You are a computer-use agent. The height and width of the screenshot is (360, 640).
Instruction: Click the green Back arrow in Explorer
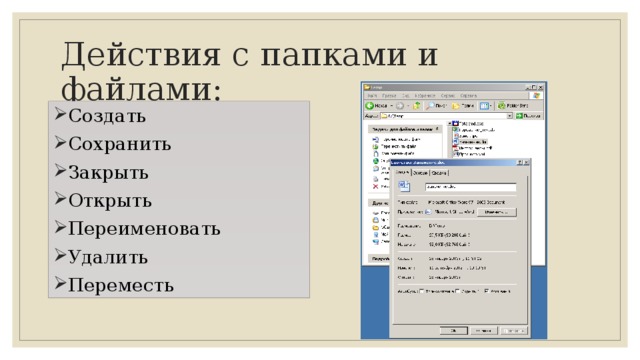point(369,106)
